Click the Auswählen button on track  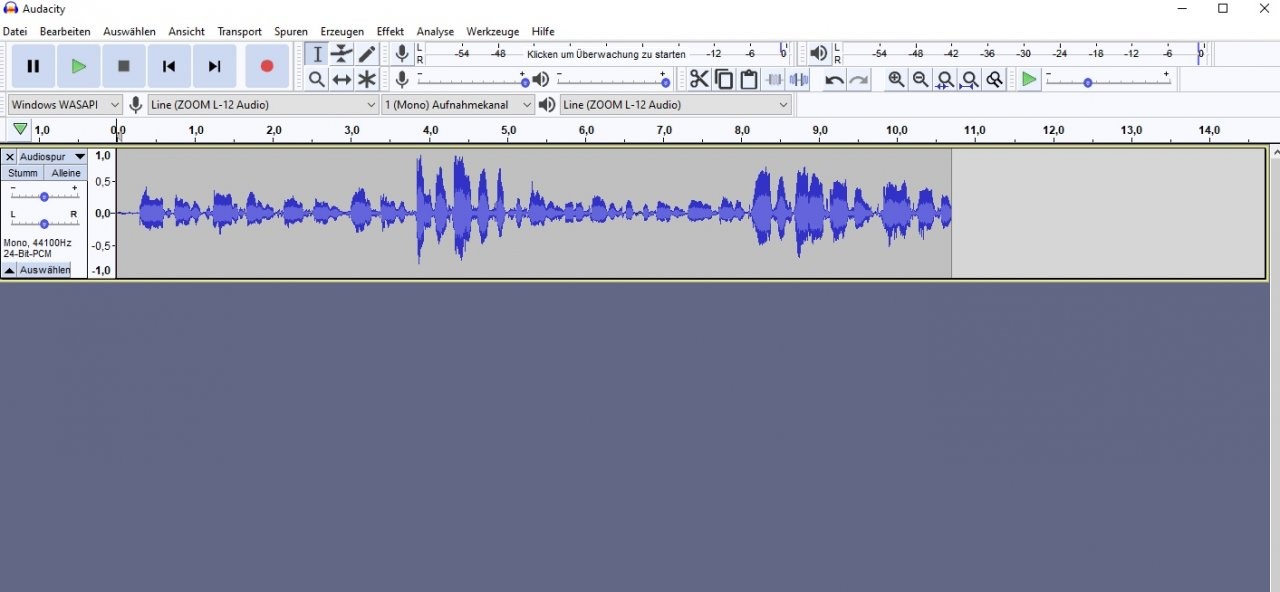click(x=45, y=270)
